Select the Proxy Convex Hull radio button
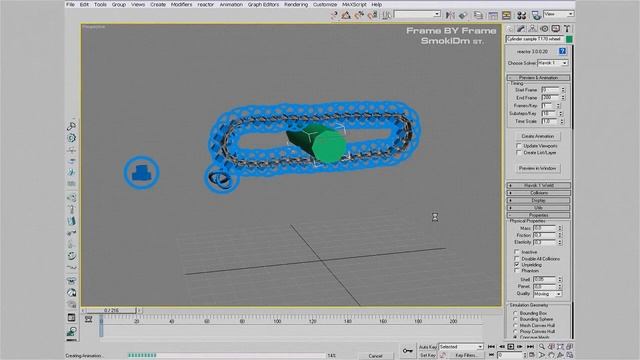Image resolution: width=640 pixels, height=360 pixels. (x=515, y=332)
